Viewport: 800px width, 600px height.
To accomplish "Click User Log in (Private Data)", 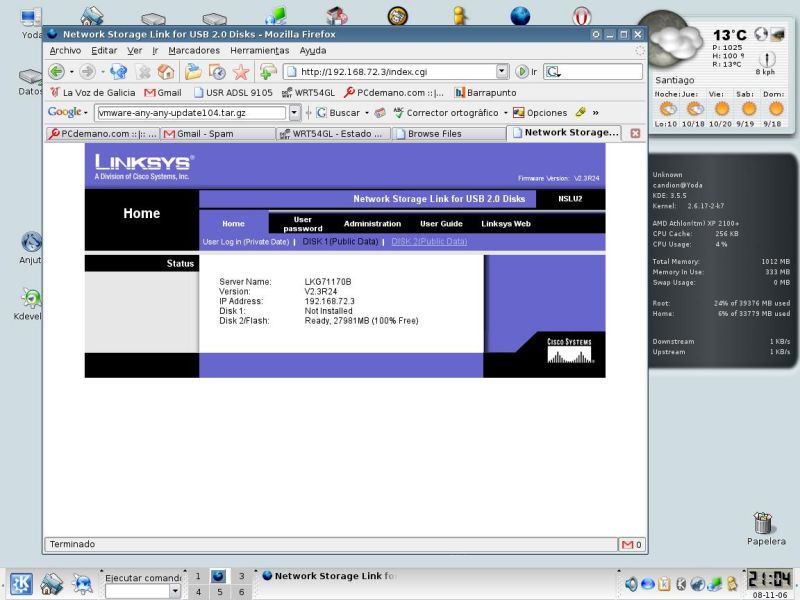I will point(246,241).
